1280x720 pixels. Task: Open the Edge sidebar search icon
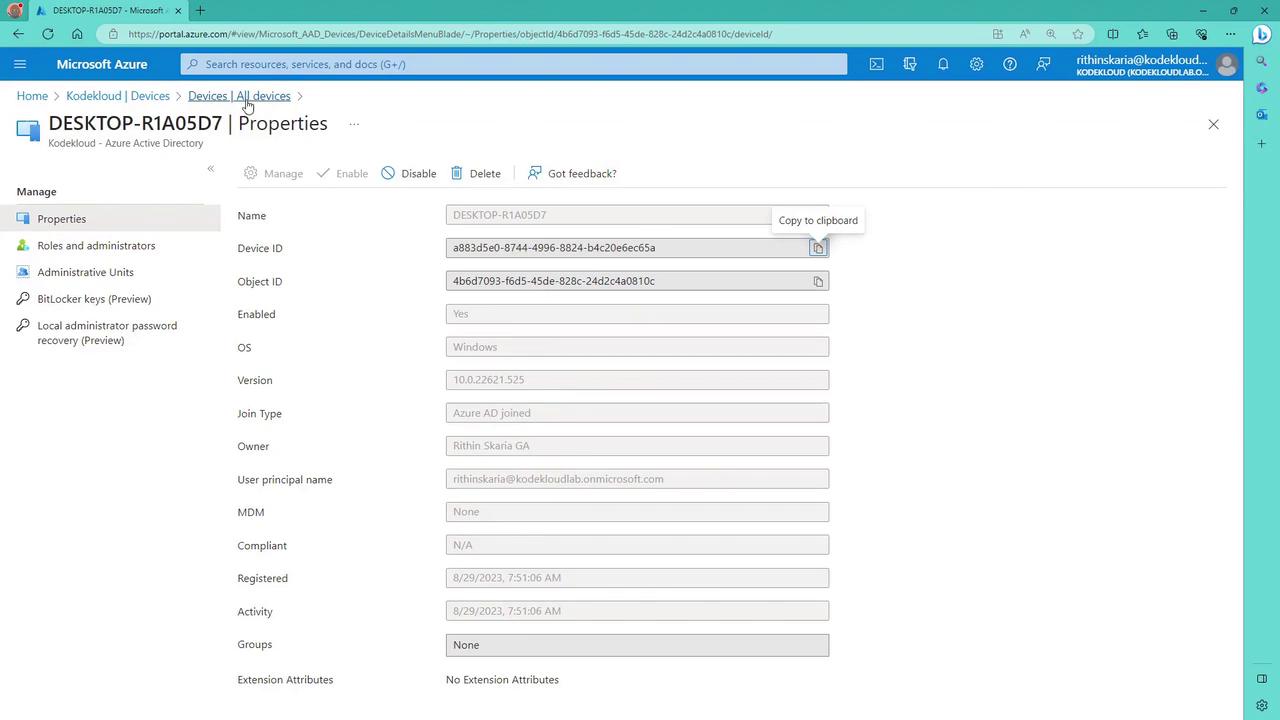click(1262, 62)
